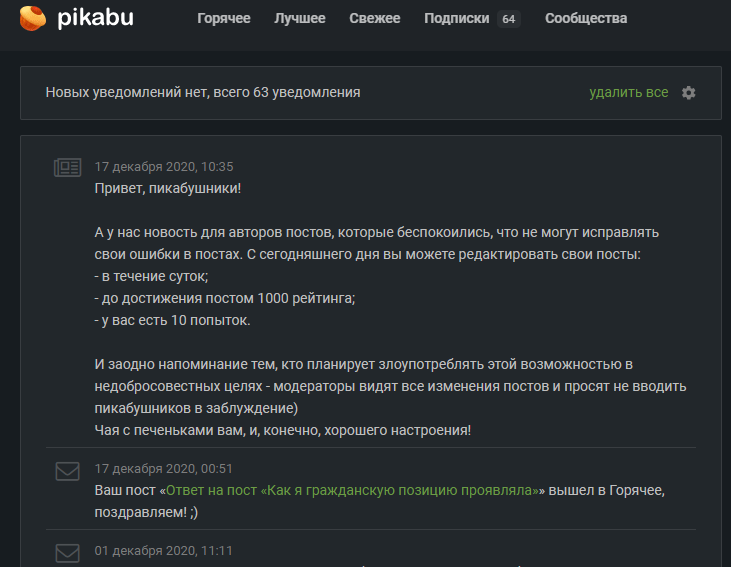This screenshot has height=567, width=731.
Task: Click the pikabu wordmark in header
Action: point(95,18)
